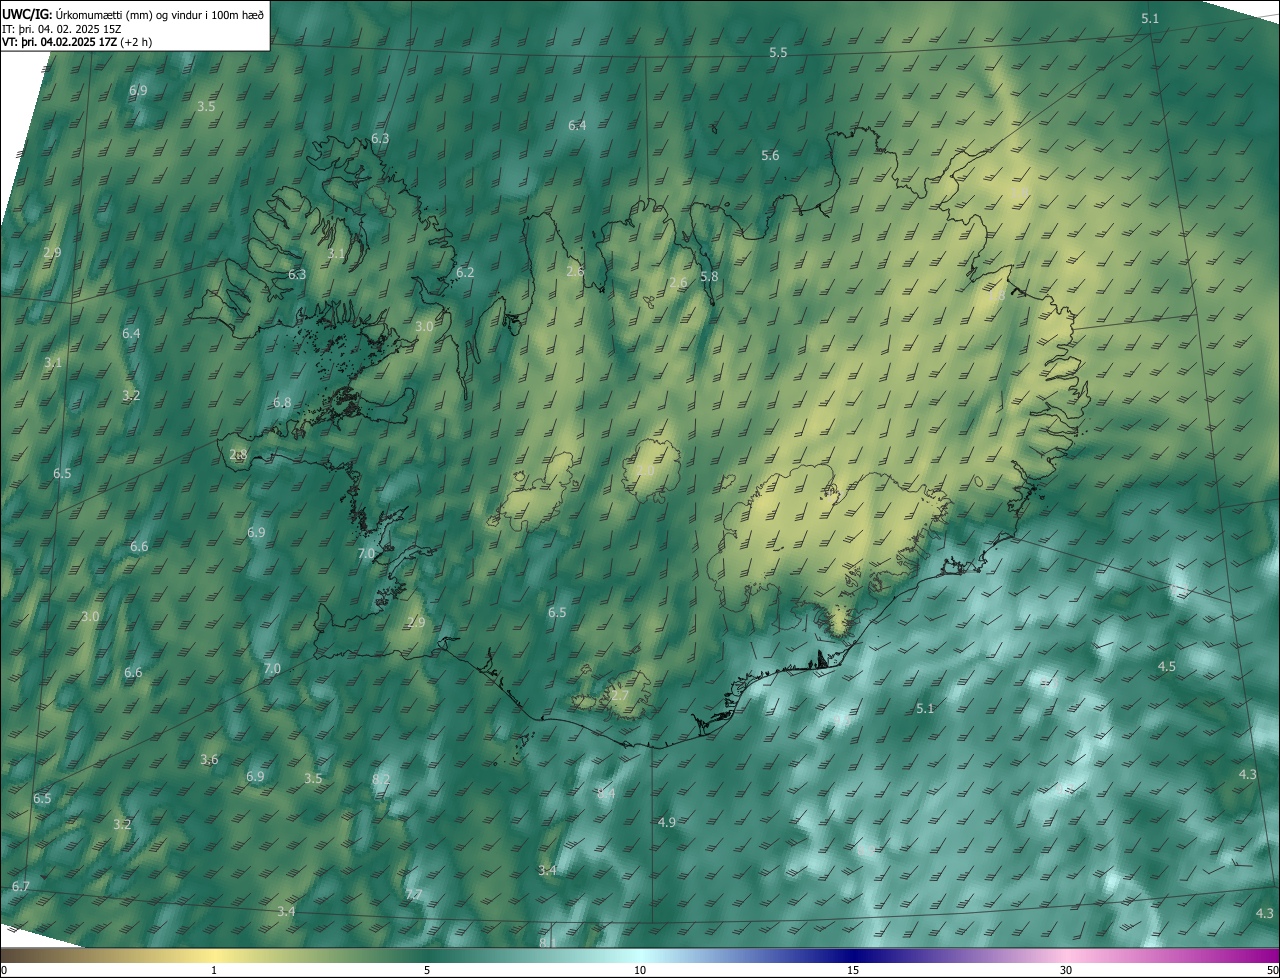Select the "IT: þri. 04. 02. 2025 15Z" line
The width and height of the screenshot is (1280, 978).
pos(62,28)
